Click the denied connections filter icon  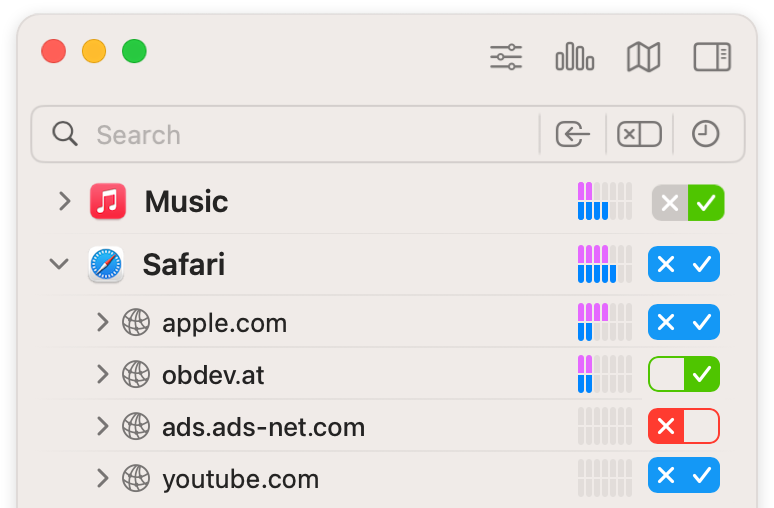pyautogui.click(x=639, y=134)
